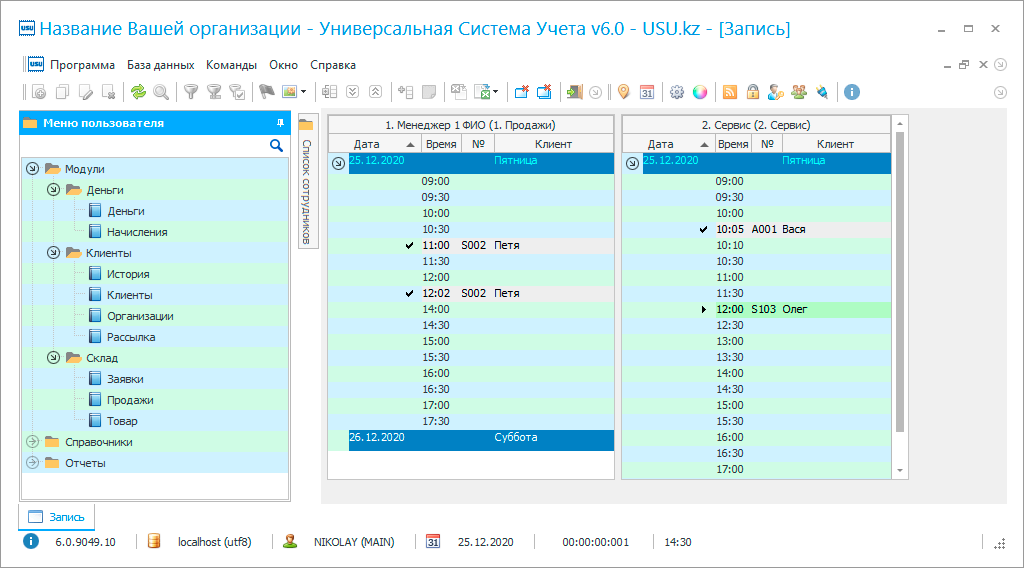Pin the Меню пользователя panel
Screen dimensions: 1024x568
click(280, 123)
